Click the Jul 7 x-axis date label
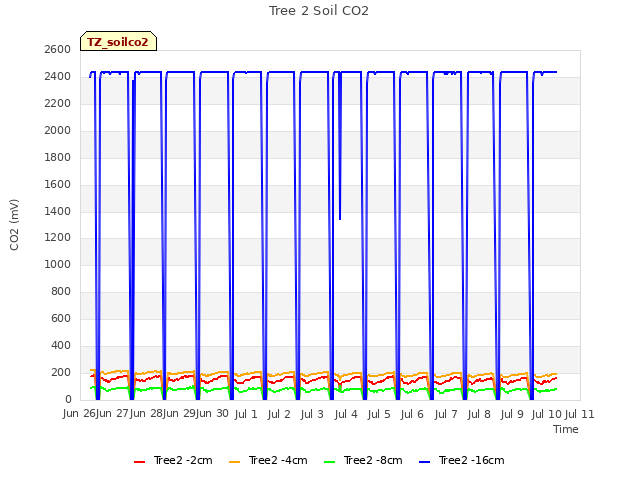The width and height of the screenshot is (640, 480). [x=446, y=414]
